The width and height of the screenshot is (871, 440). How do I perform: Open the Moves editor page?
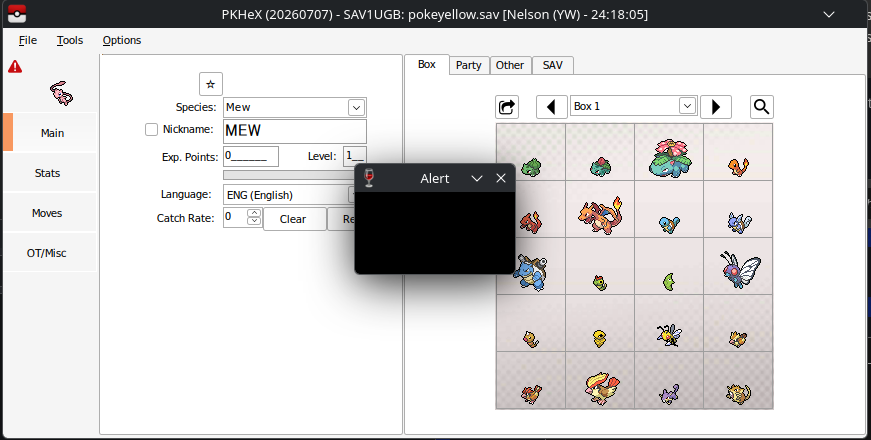(x=48, y=213)
